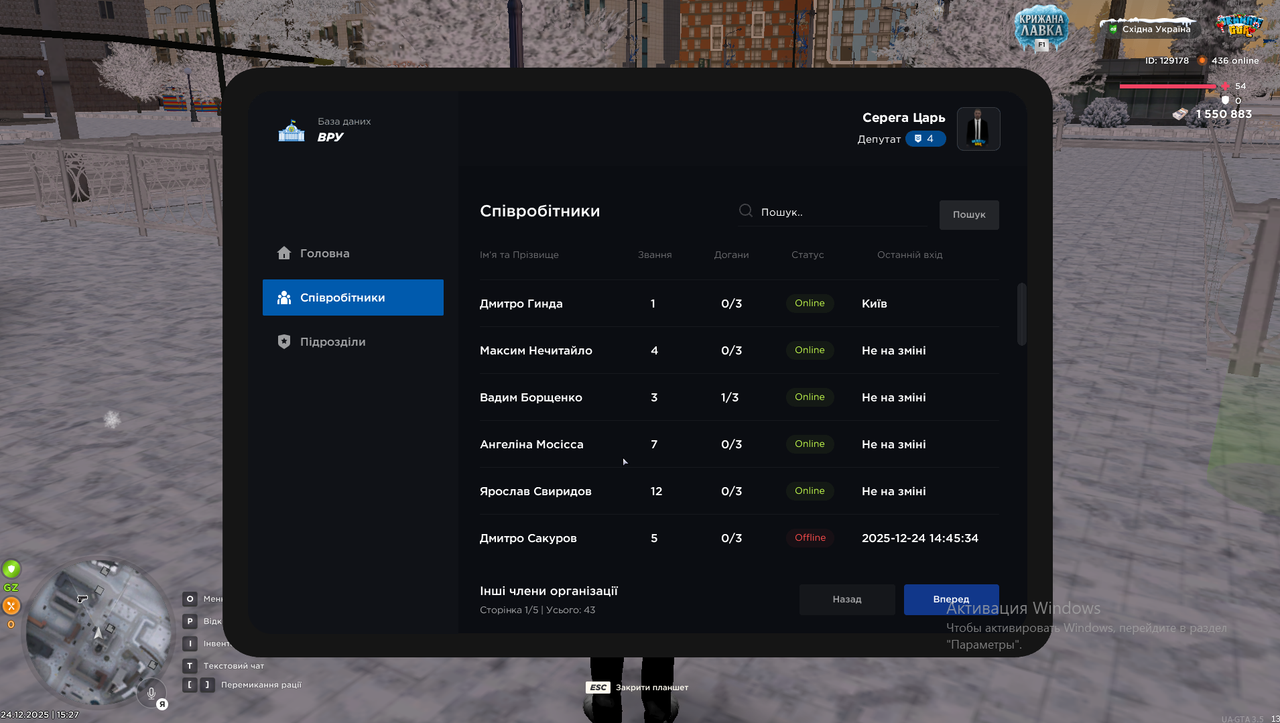Click the blue rank badge showing 4
The width and height of the screenshot is (1280, 723).
[x=926, y=139]
